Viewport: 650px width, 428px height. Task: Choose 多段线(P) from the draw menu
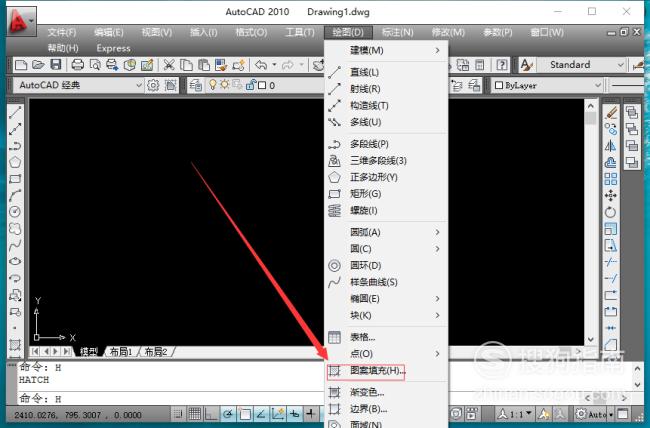click(x=386, y=144)
